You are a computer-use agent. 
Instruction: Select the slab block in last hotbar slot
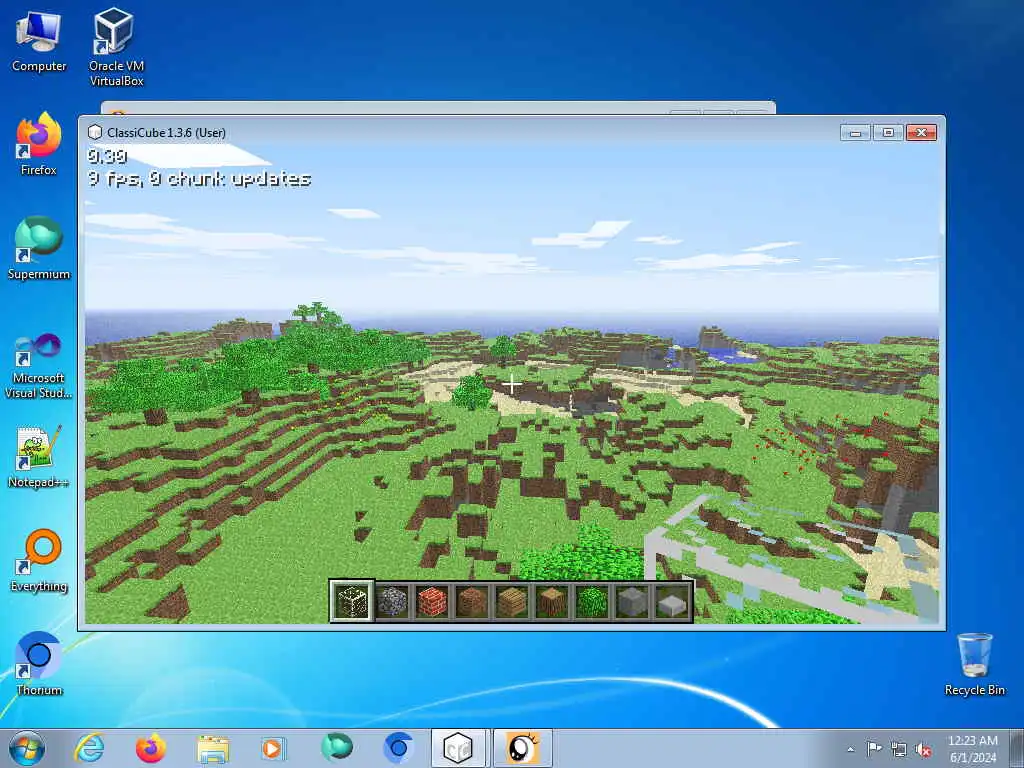(x=672, y=601)
